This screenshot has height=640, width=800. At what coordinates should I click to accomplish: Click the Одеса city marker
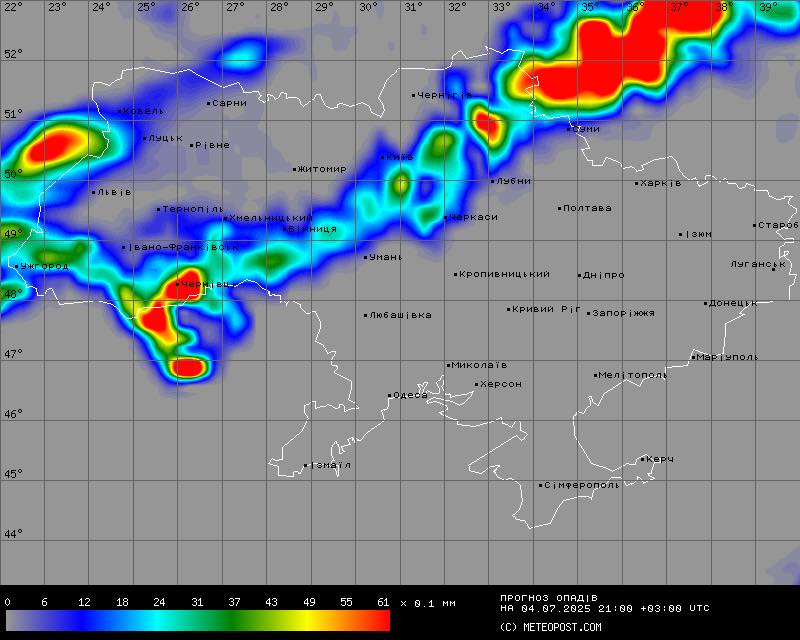(390, 396)
